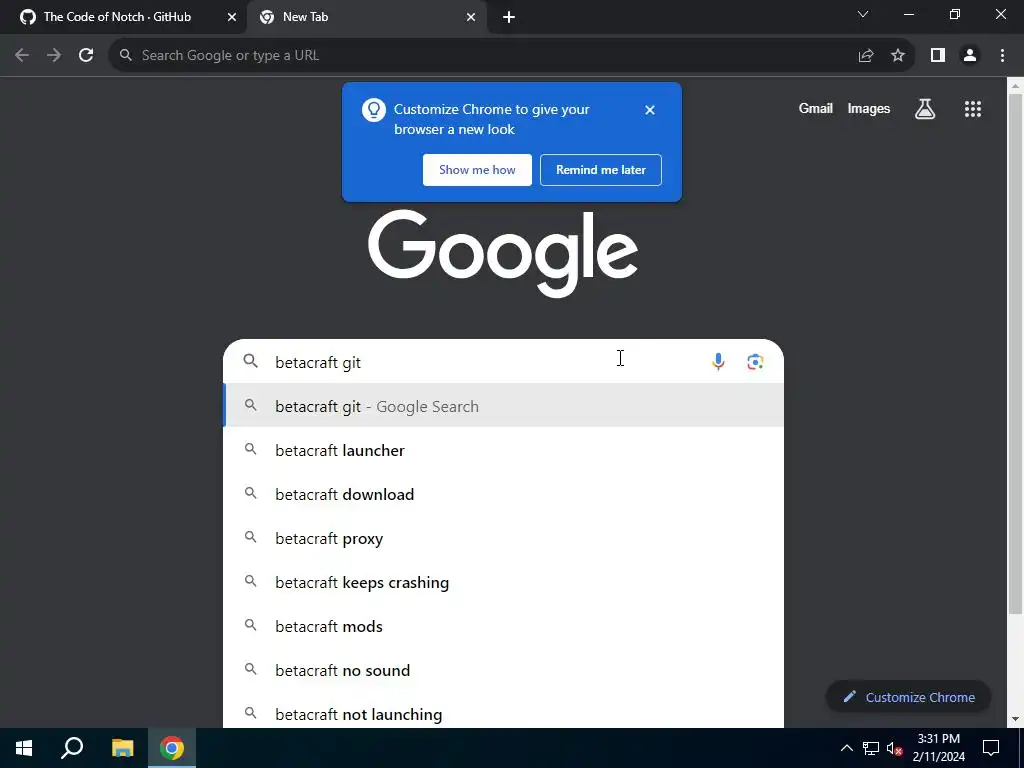Click the muted volume tray icon
The width and height of the screenshot is (1024, 768).
point(894,748)
